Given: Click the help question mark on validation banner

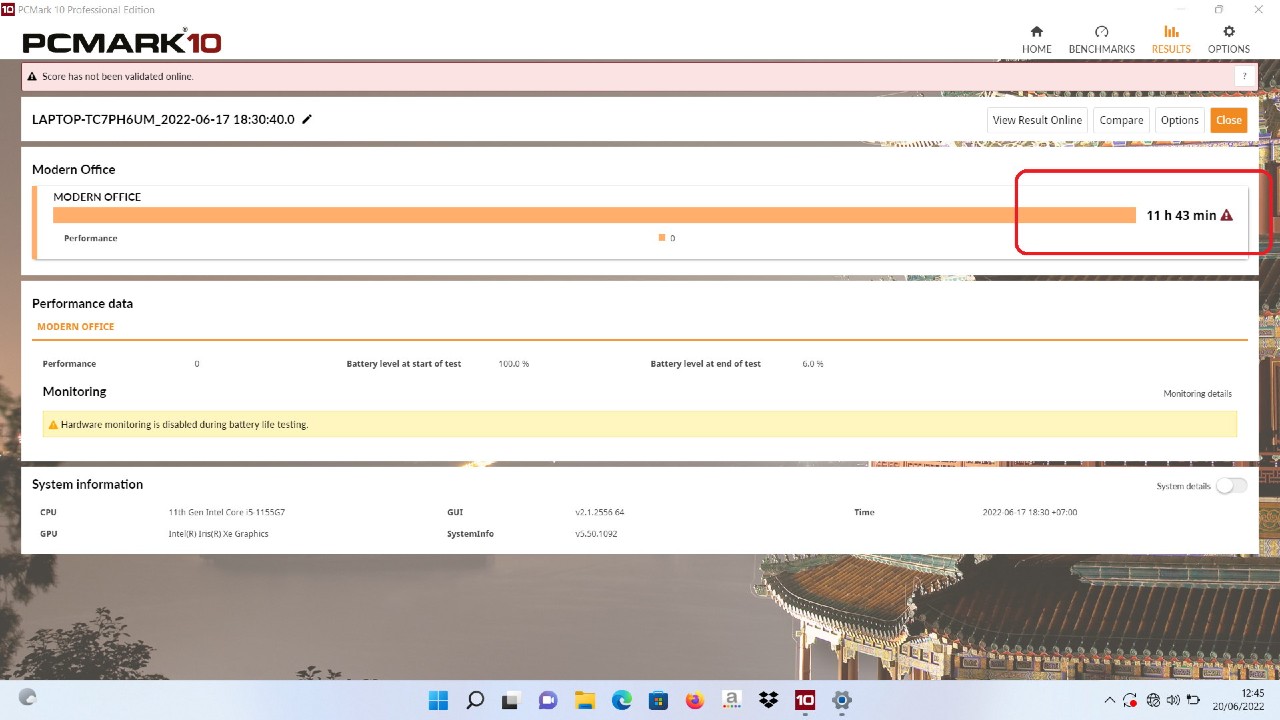Looking at the screenshot, I should (x=1244, y=76).
